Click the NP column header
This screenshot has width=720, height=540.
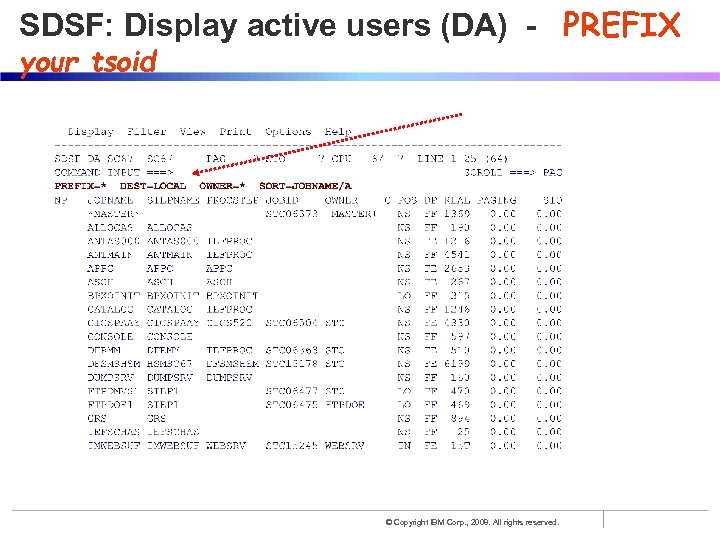[61, 200]
